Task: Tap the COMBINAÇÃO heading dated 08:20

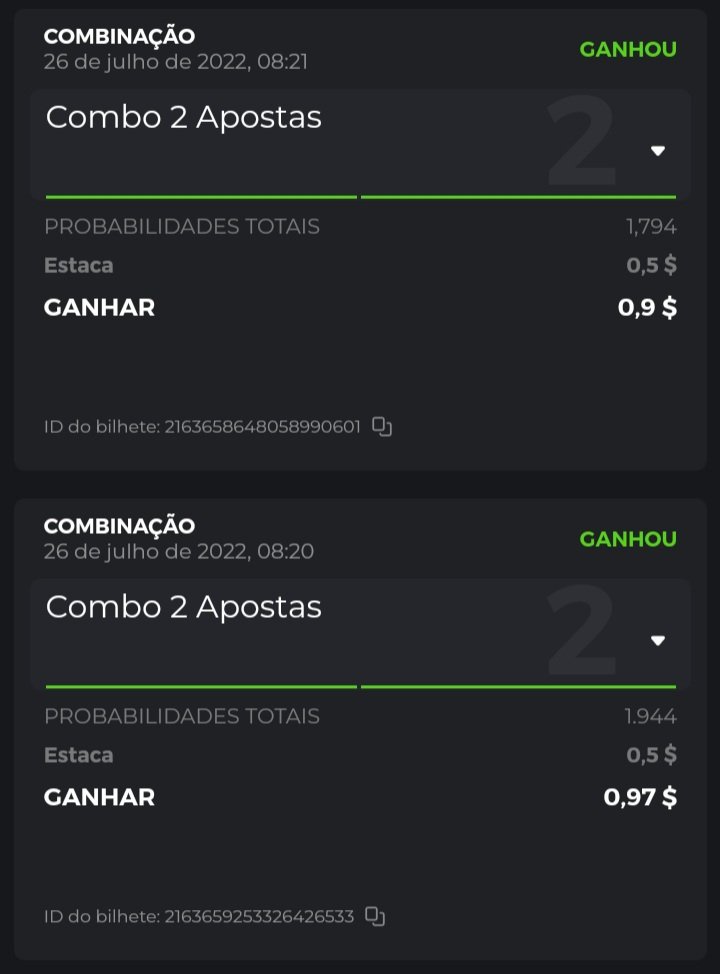Action: (x=119, y=526)
